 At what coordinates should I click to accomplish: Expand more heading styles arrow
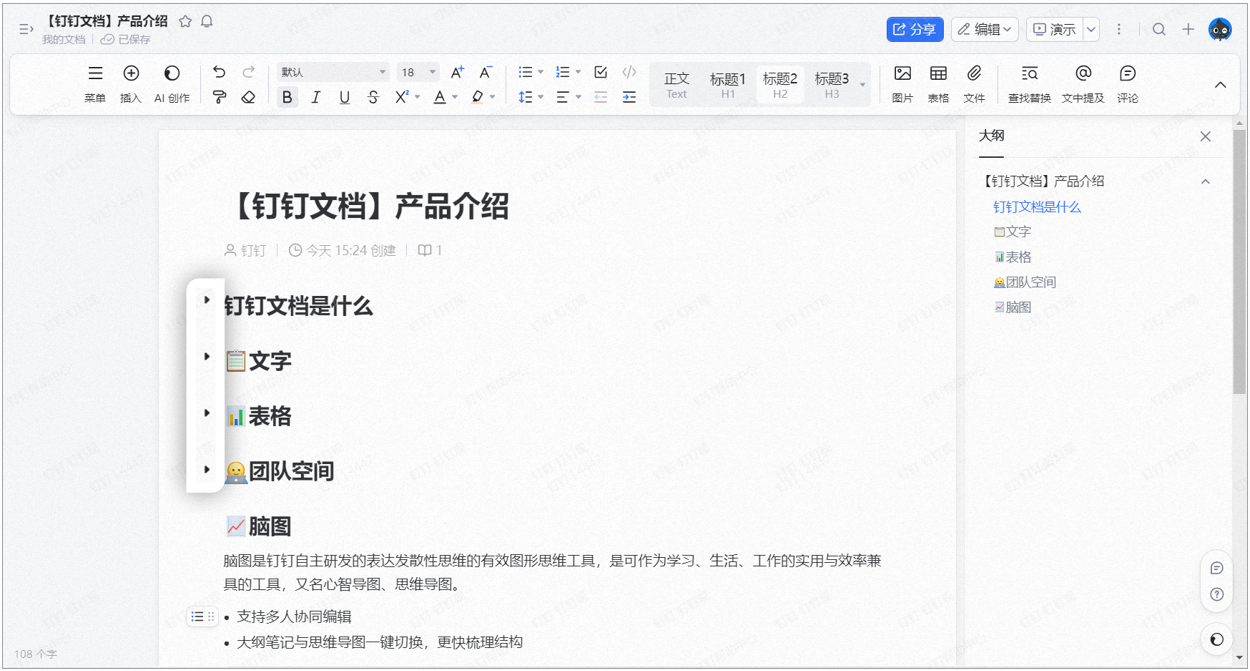tap(863, 85)
